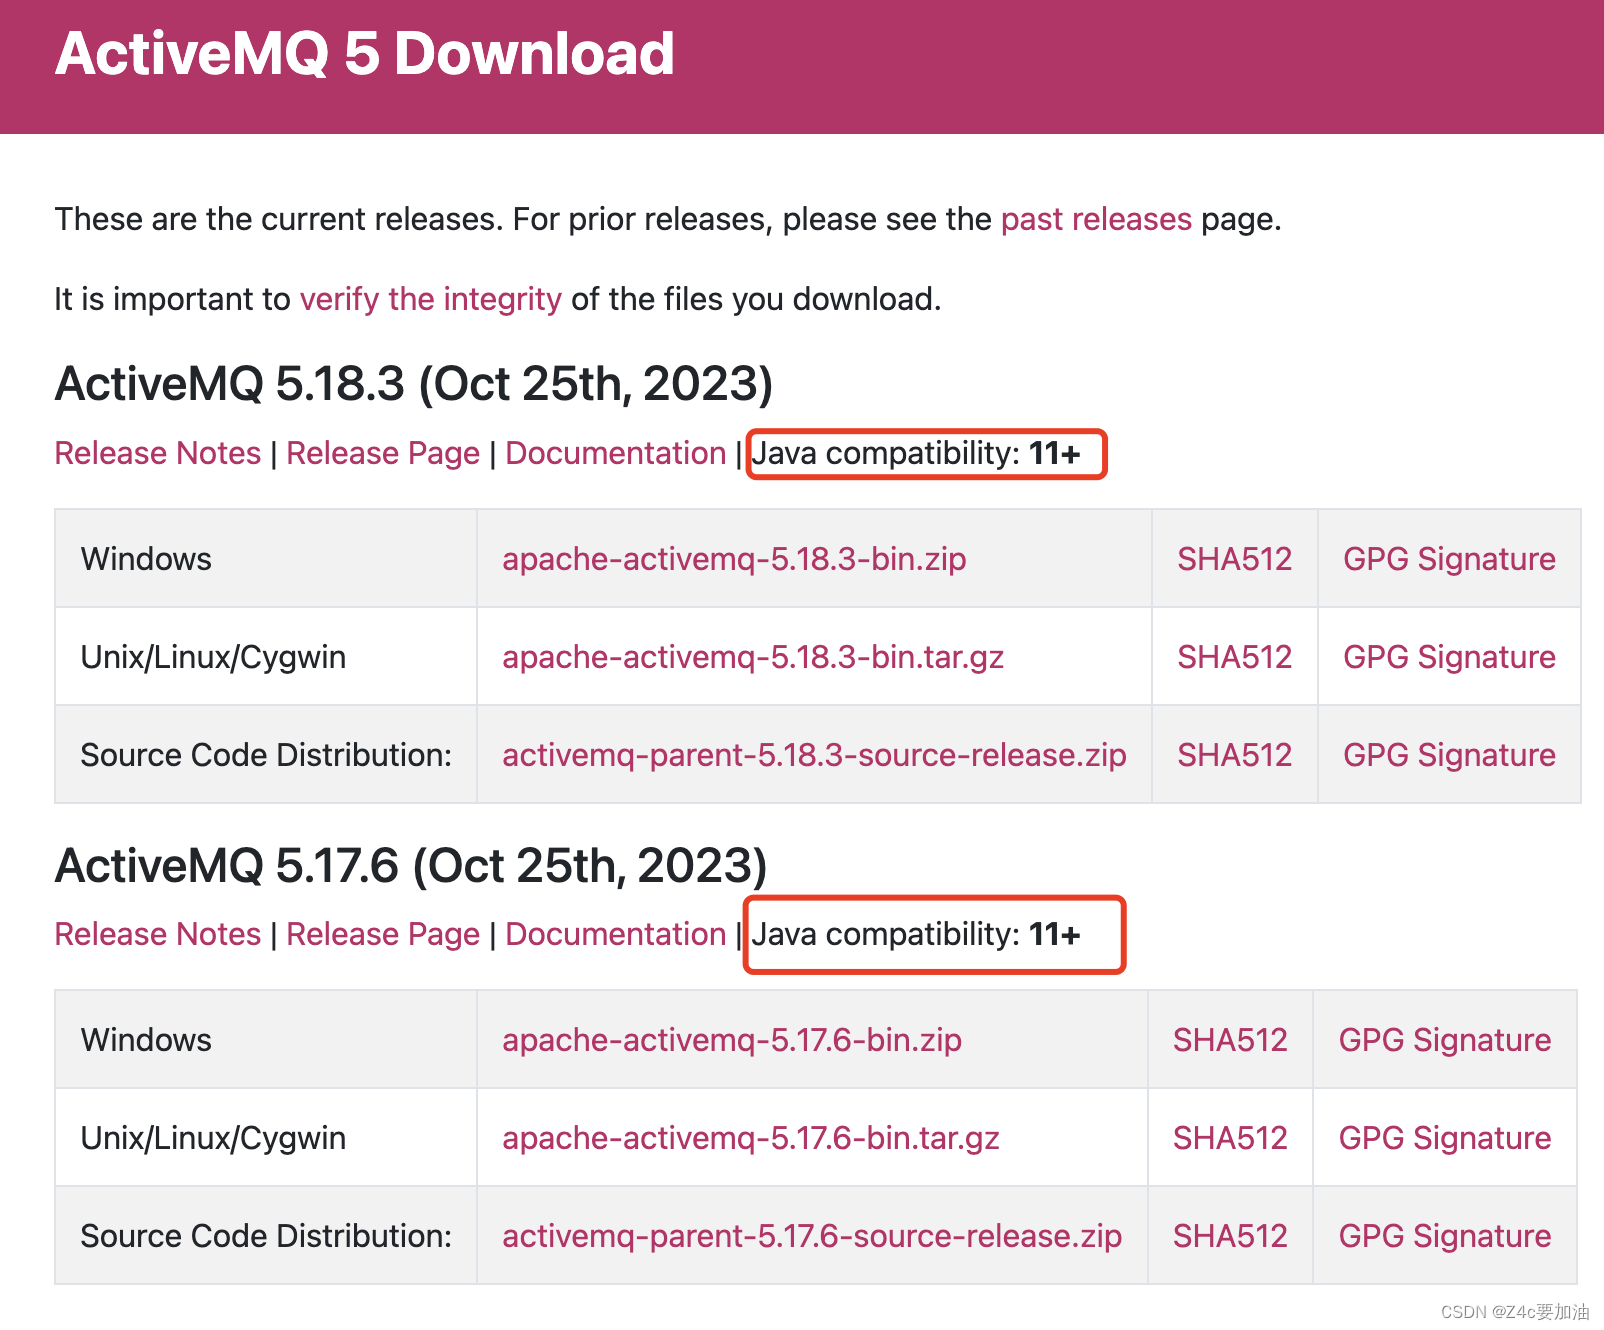Download activemq-parent-5.17.6-source-release.zip
1604x1330 pixels.
pyautogui.click(x=811, y=1236)
